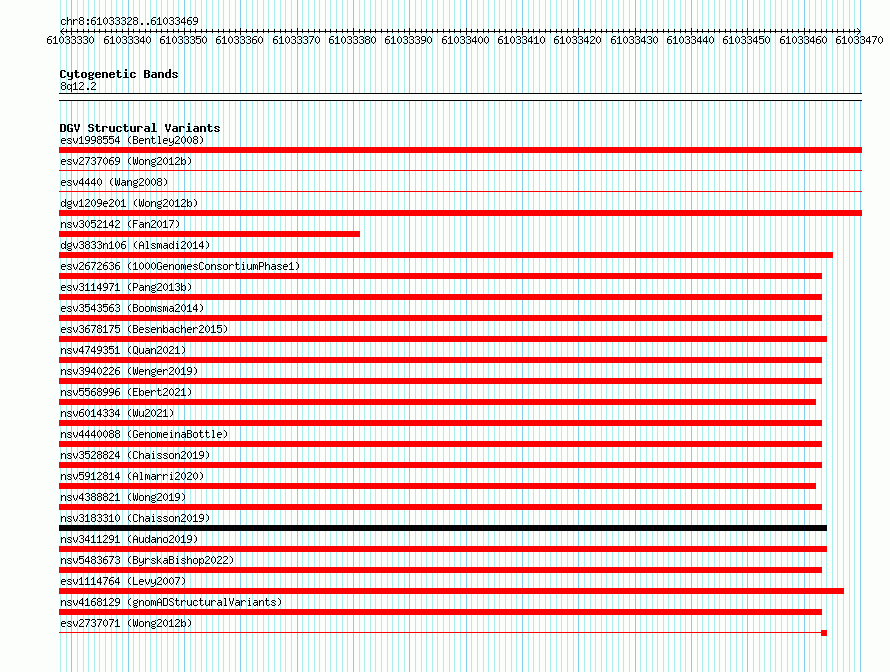Click the thick red bar under dgv1209e201

click(460, 213)
